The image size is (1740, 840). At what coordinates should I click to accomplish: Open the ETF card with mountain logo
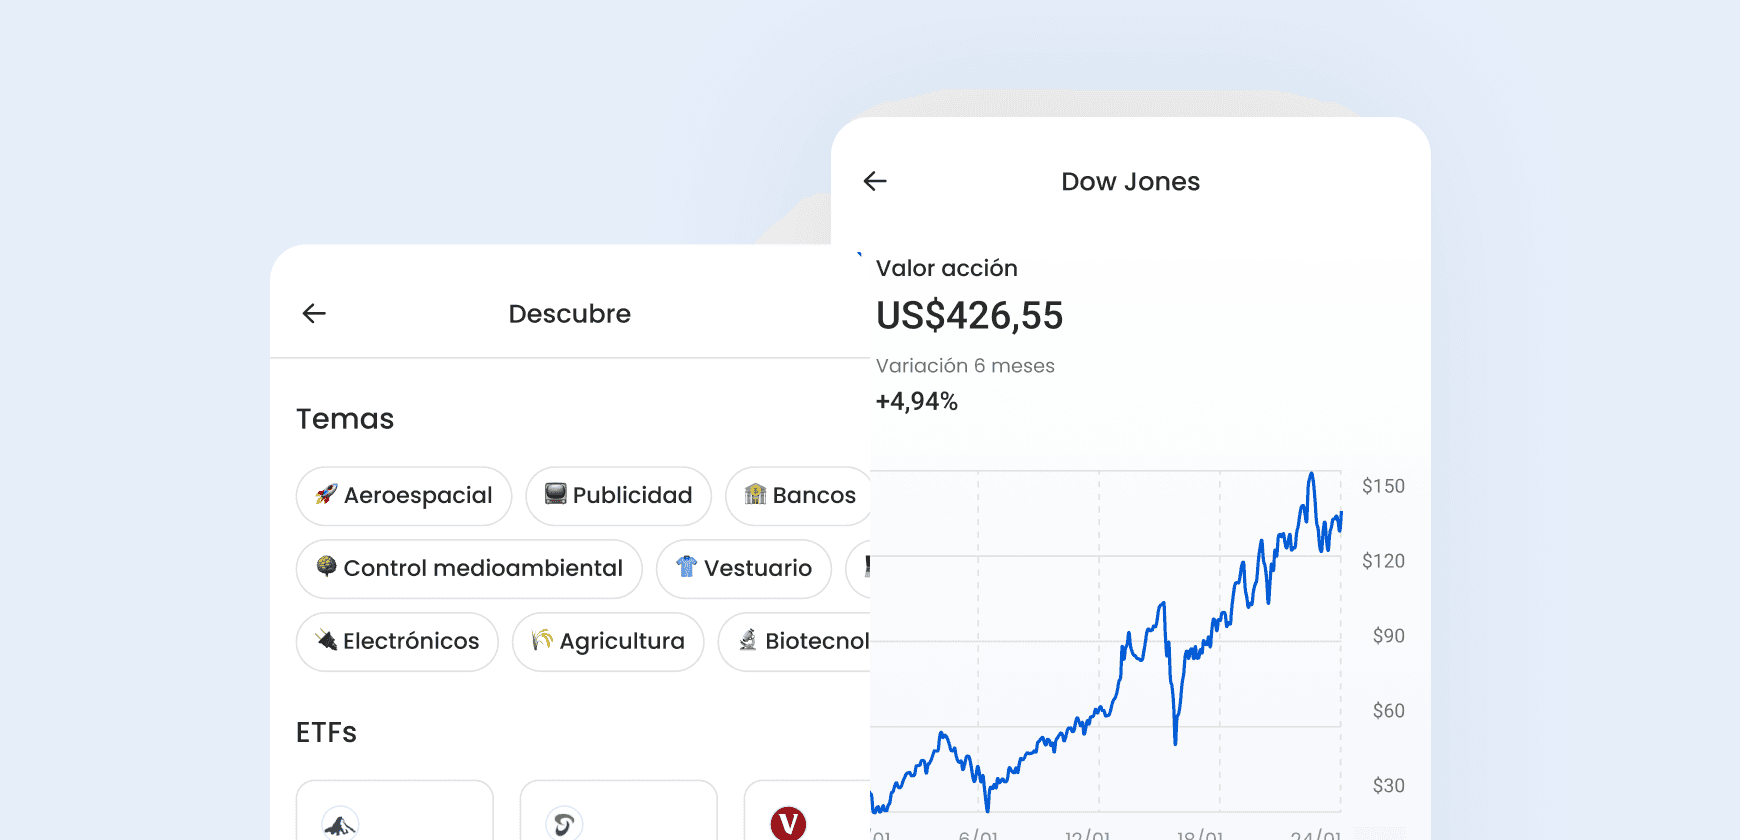click(395, 810)
